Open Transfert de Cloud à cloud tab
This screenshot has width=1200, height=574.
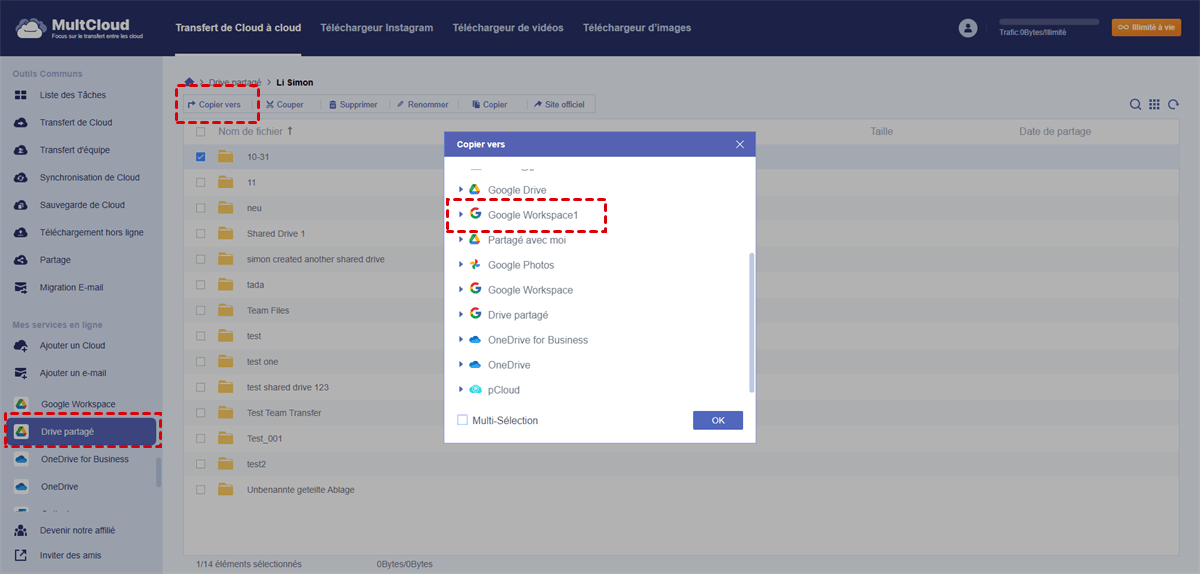(x=238, y=28)
